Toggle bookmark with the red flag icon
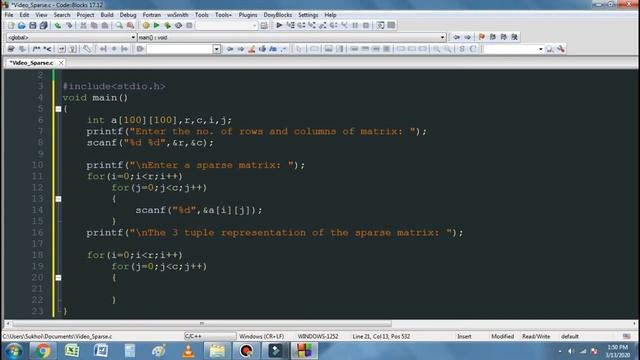Image resolution: width=640 pixels, height=360 pixels. 482,37
